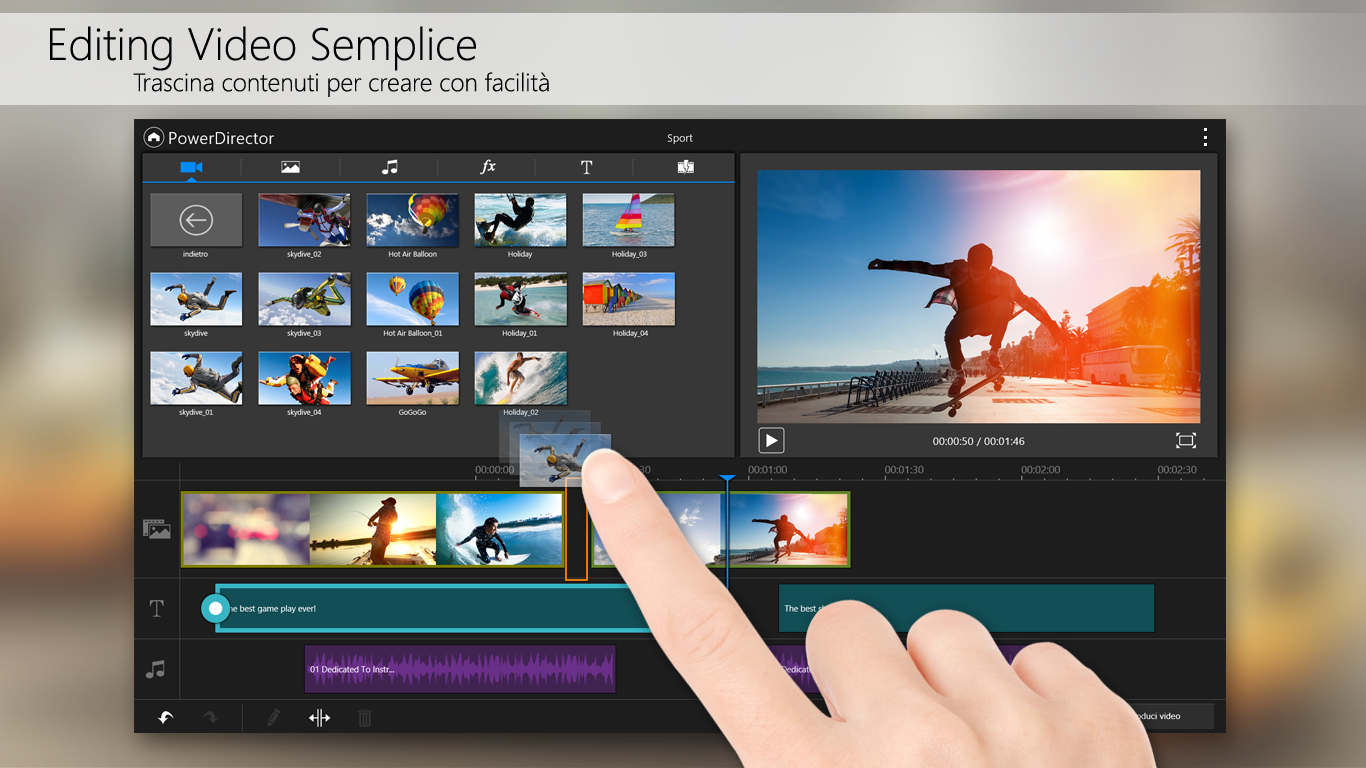Click the music track note icon
The image size is (1366, 768).
tap(155, 669)
